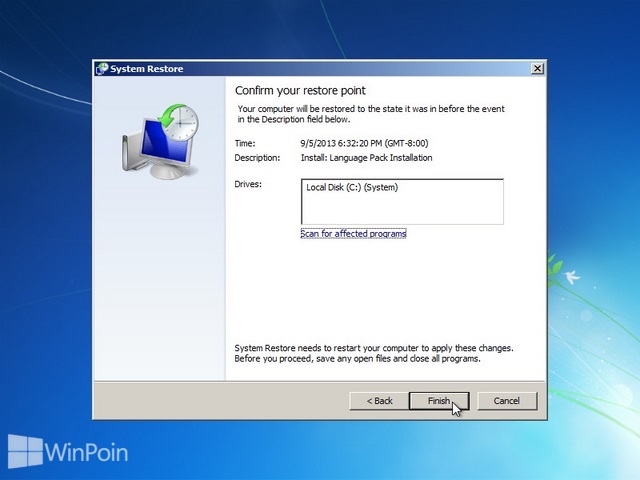Open Scan for affected programs link
The image size is (640, 480).
click(x=353, y=234)
